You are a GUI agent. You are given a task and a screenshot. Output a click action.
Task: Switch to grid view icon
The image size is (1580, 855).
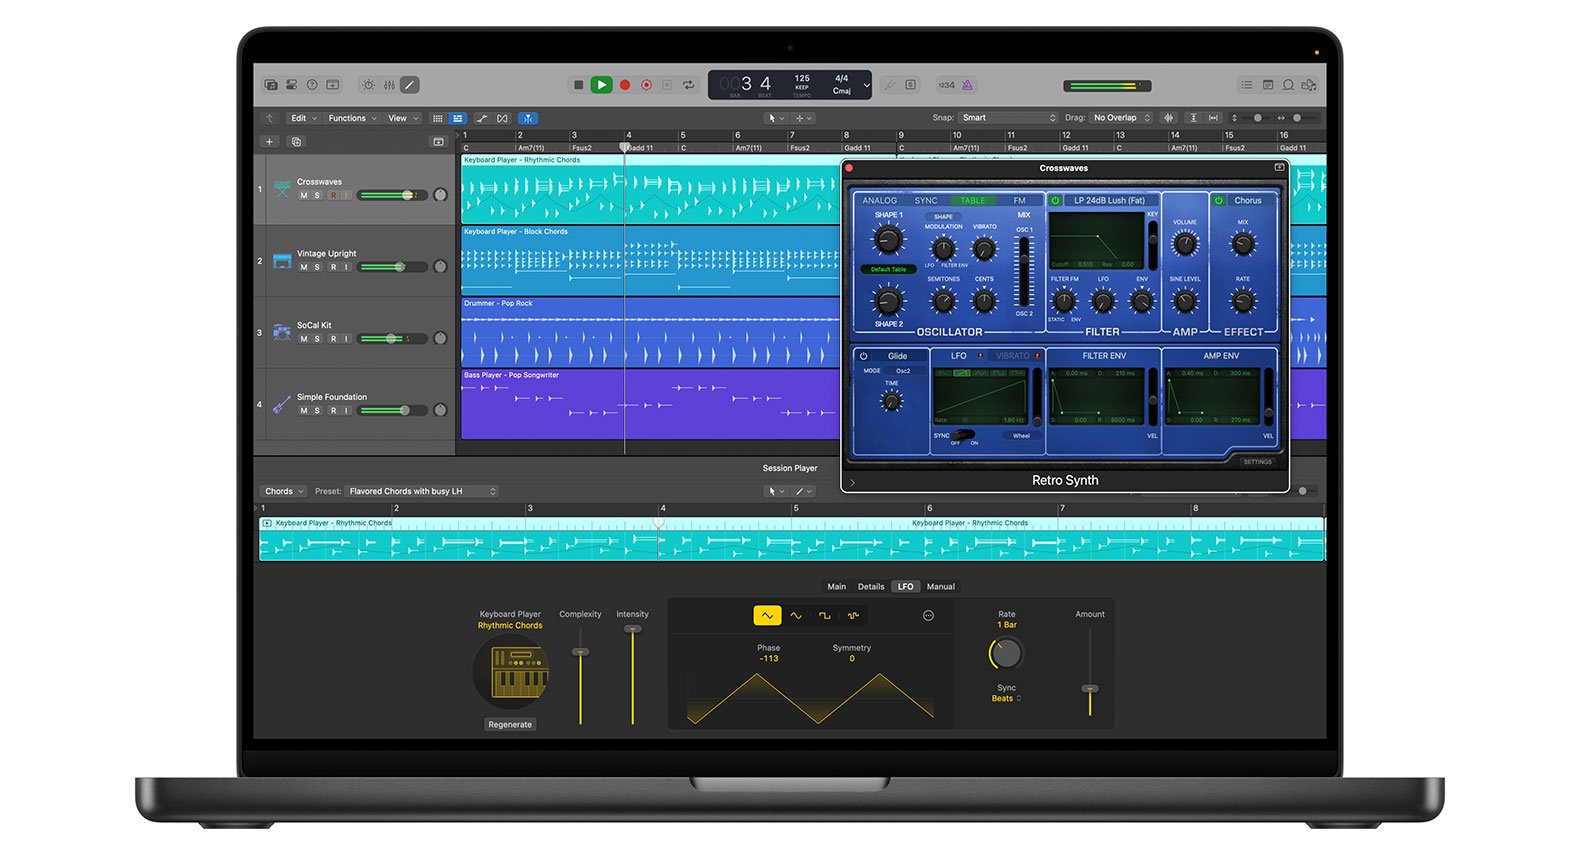pyautogui.click(x=437, y=118)
